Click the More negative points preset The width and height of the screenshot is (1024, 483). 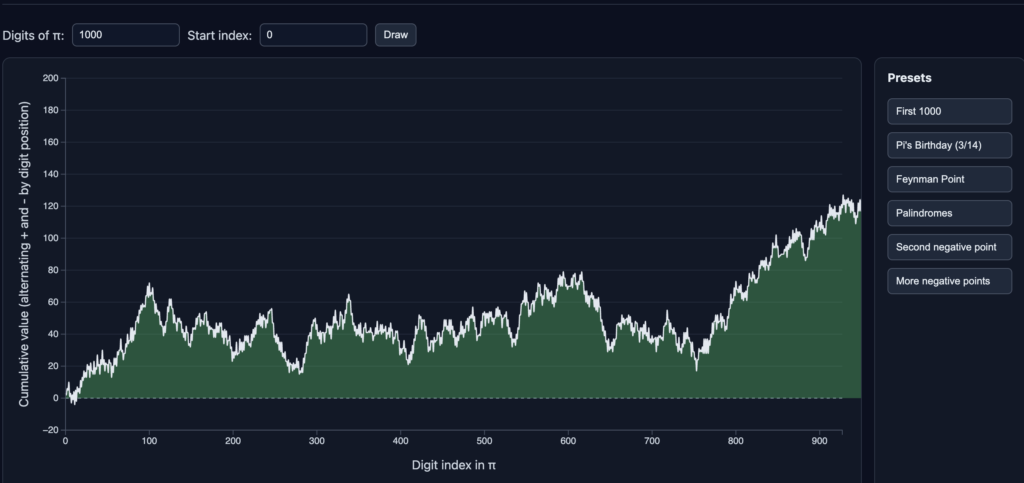click(x=949, y=281)
